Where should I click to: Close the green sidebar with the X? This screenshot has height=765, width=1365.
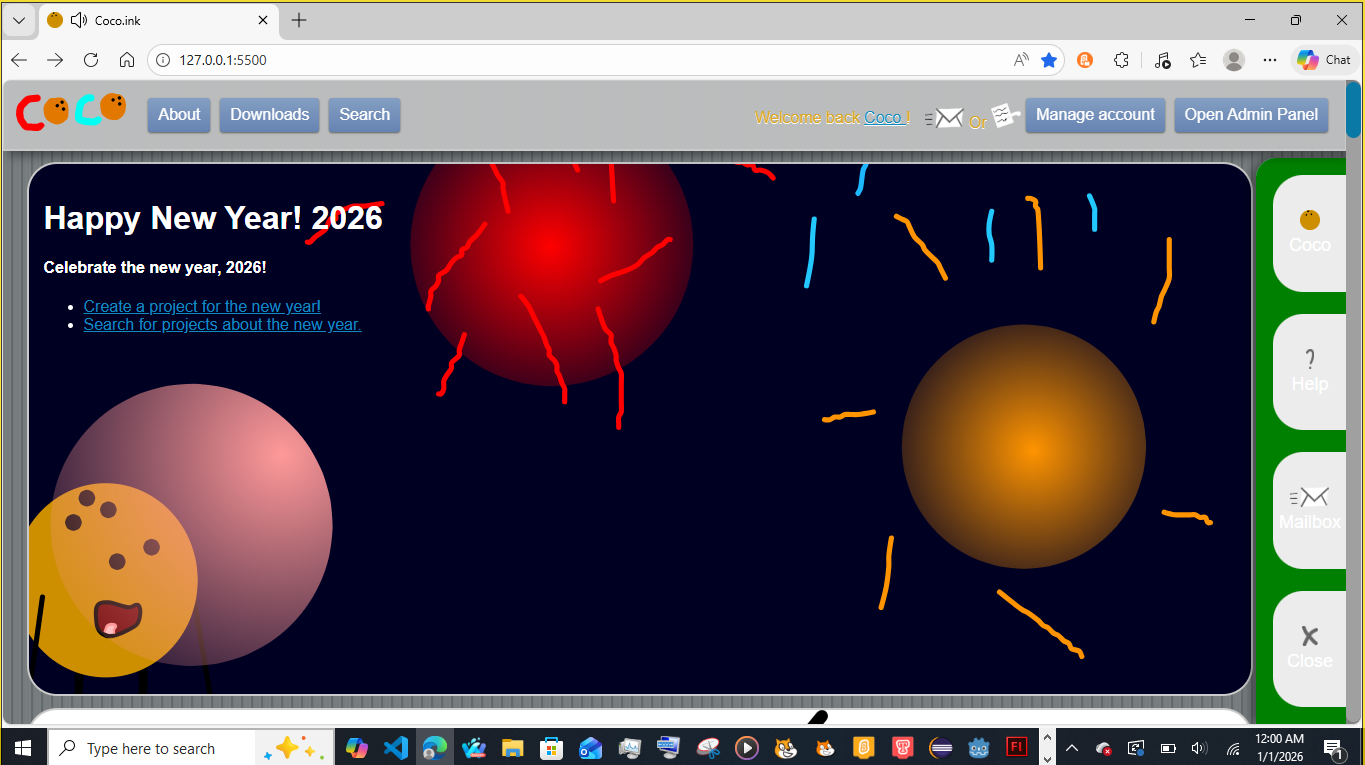pyautogui.click(x=1309, y=647)
